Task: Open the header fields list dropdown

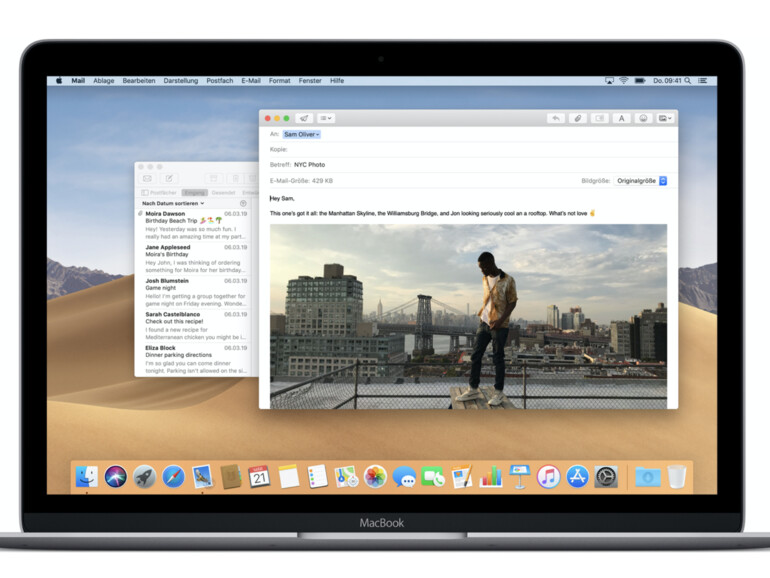Action: click(x=326, y=118)
